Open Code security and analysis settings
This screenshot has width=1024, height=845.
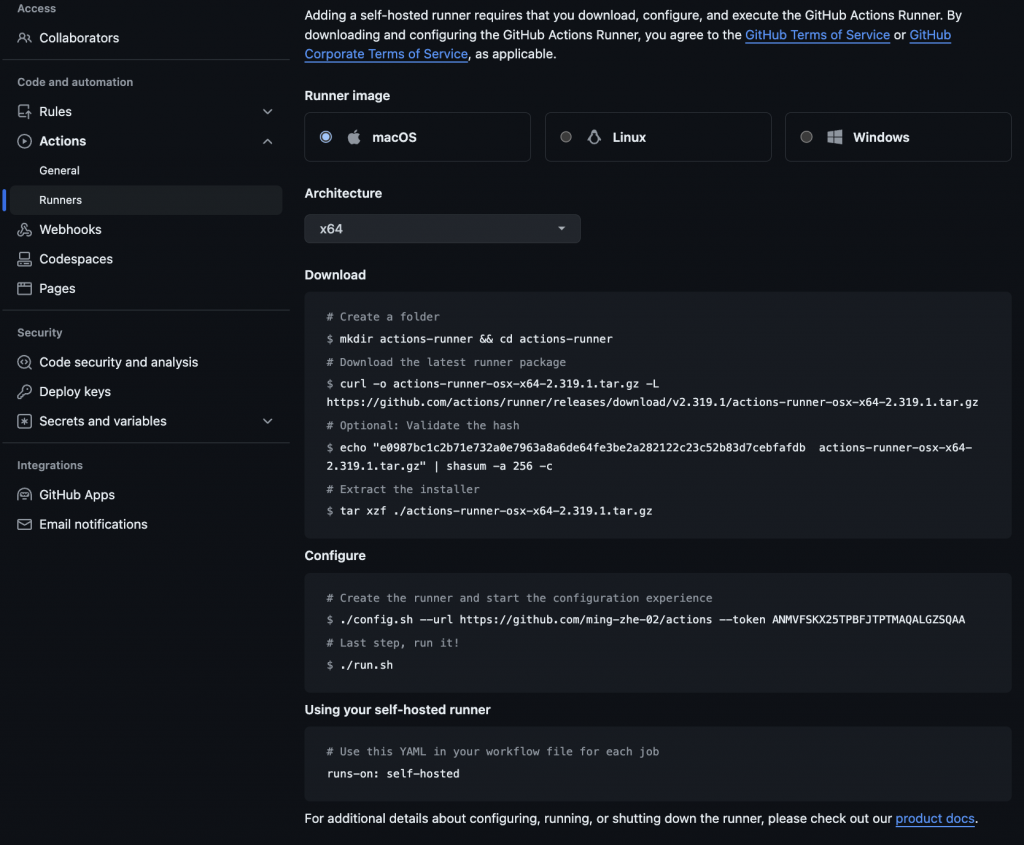118,362
